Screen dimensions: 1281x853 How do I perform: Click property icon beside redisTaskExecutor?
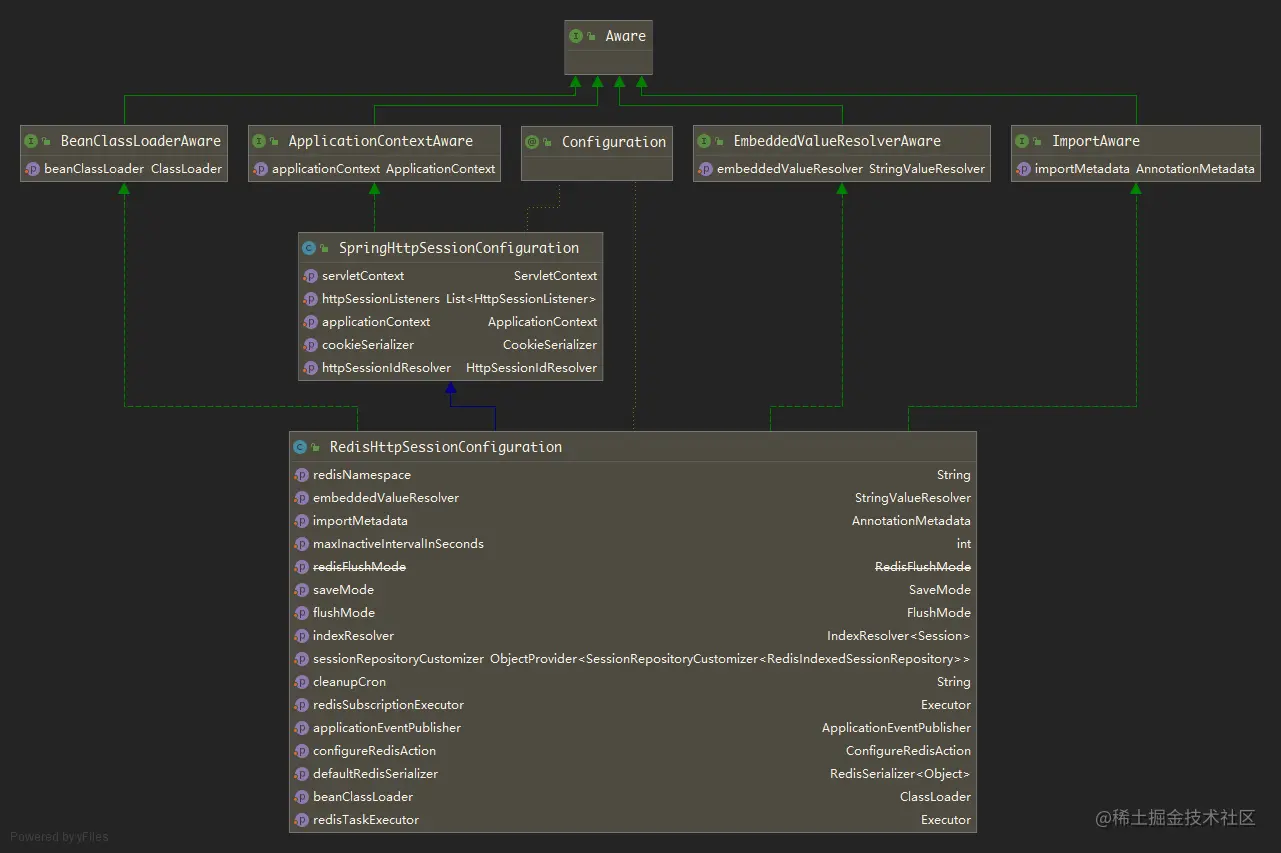pos(301,820)
